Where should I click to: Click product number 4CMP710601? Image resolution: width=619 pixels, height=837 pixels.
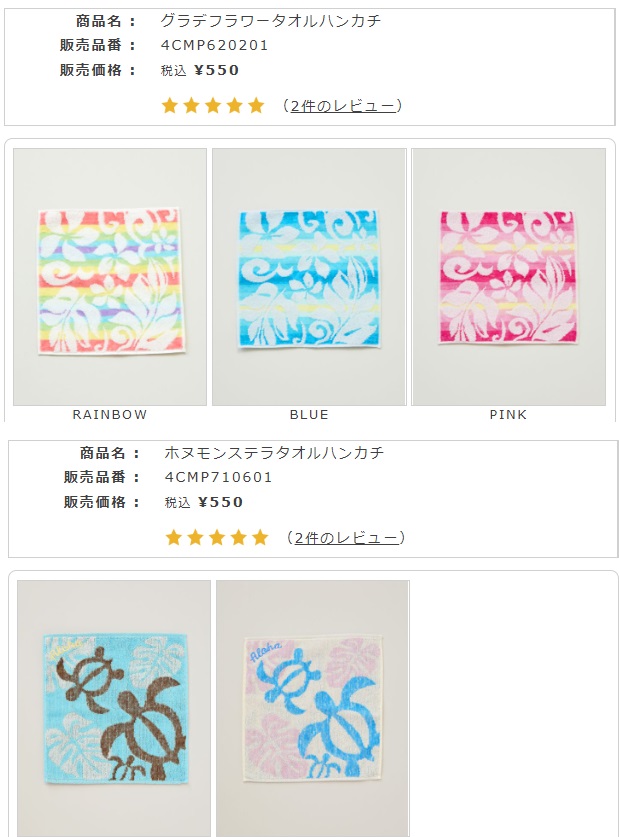click(218, 477)
